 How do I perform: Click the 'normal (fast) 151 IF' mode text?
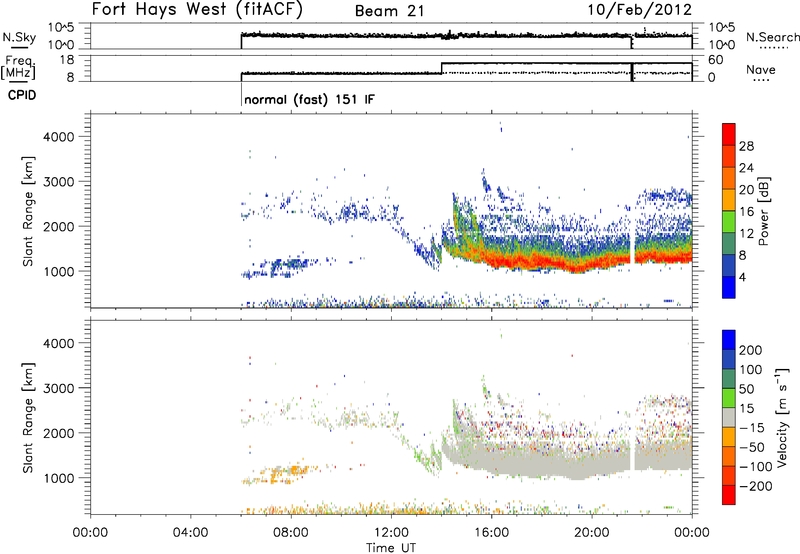(x=309, y=99)
